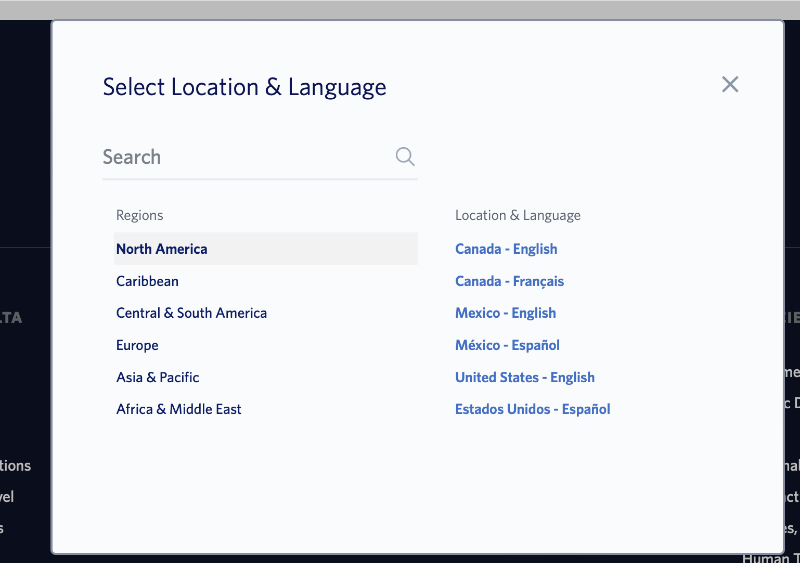Choose Central & South America region
Screen dimensions: 800x563
[x=191, y=313]
